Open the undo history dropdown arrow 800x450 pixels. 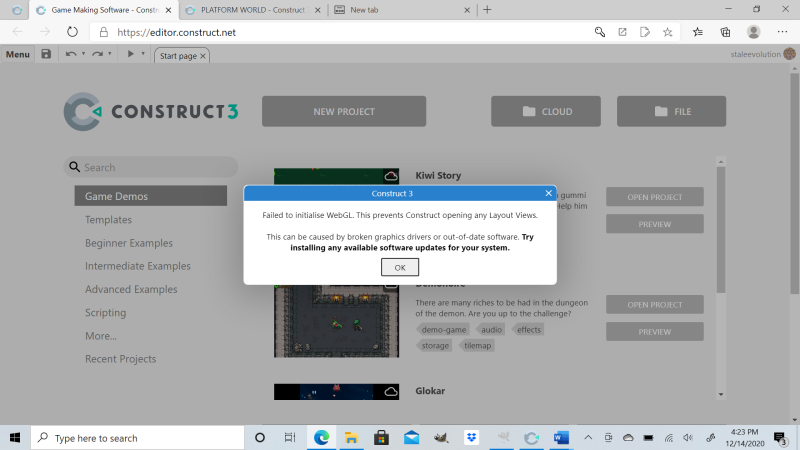click(83, 54)
